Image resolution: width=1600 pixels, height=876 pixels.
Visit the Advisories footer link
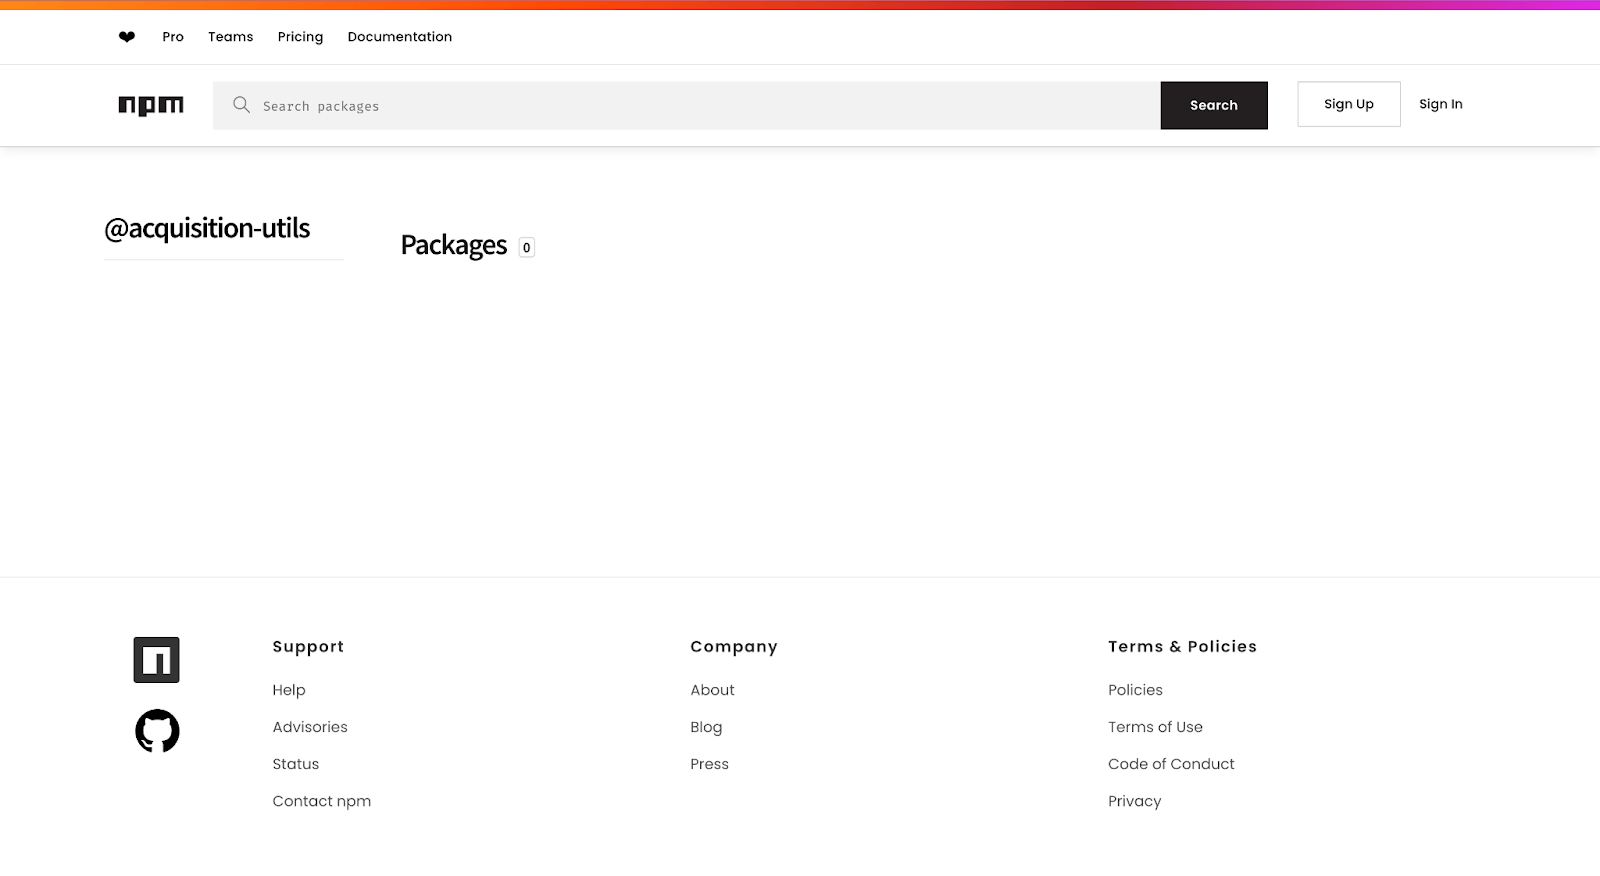[310, 727]
